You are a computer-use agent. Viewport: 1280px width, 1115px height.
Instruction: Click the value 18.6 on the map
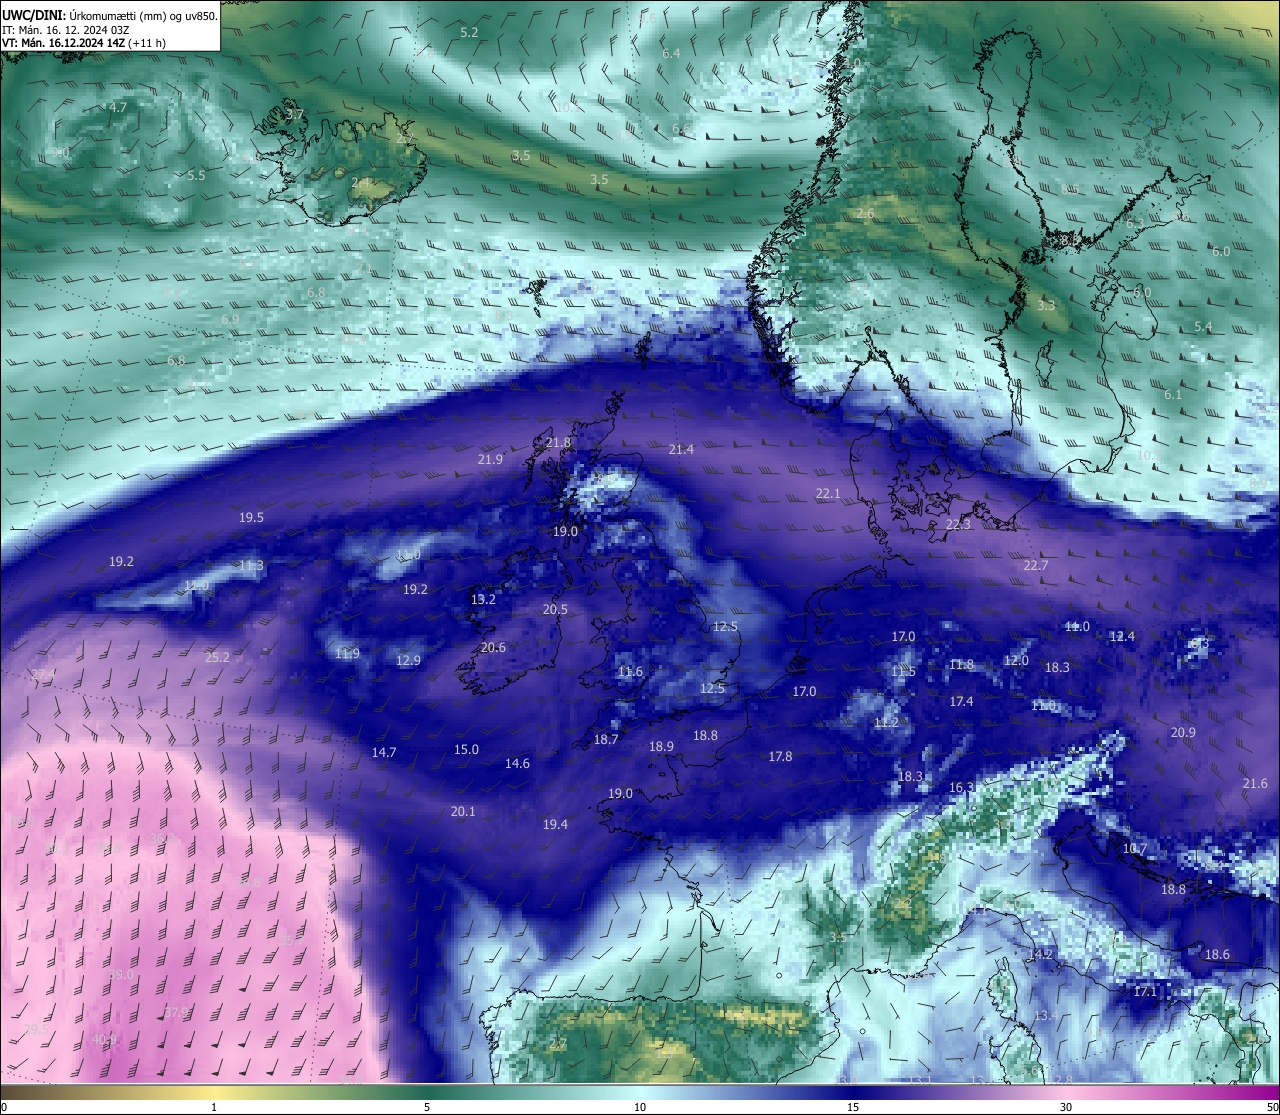coord(1217,954)
